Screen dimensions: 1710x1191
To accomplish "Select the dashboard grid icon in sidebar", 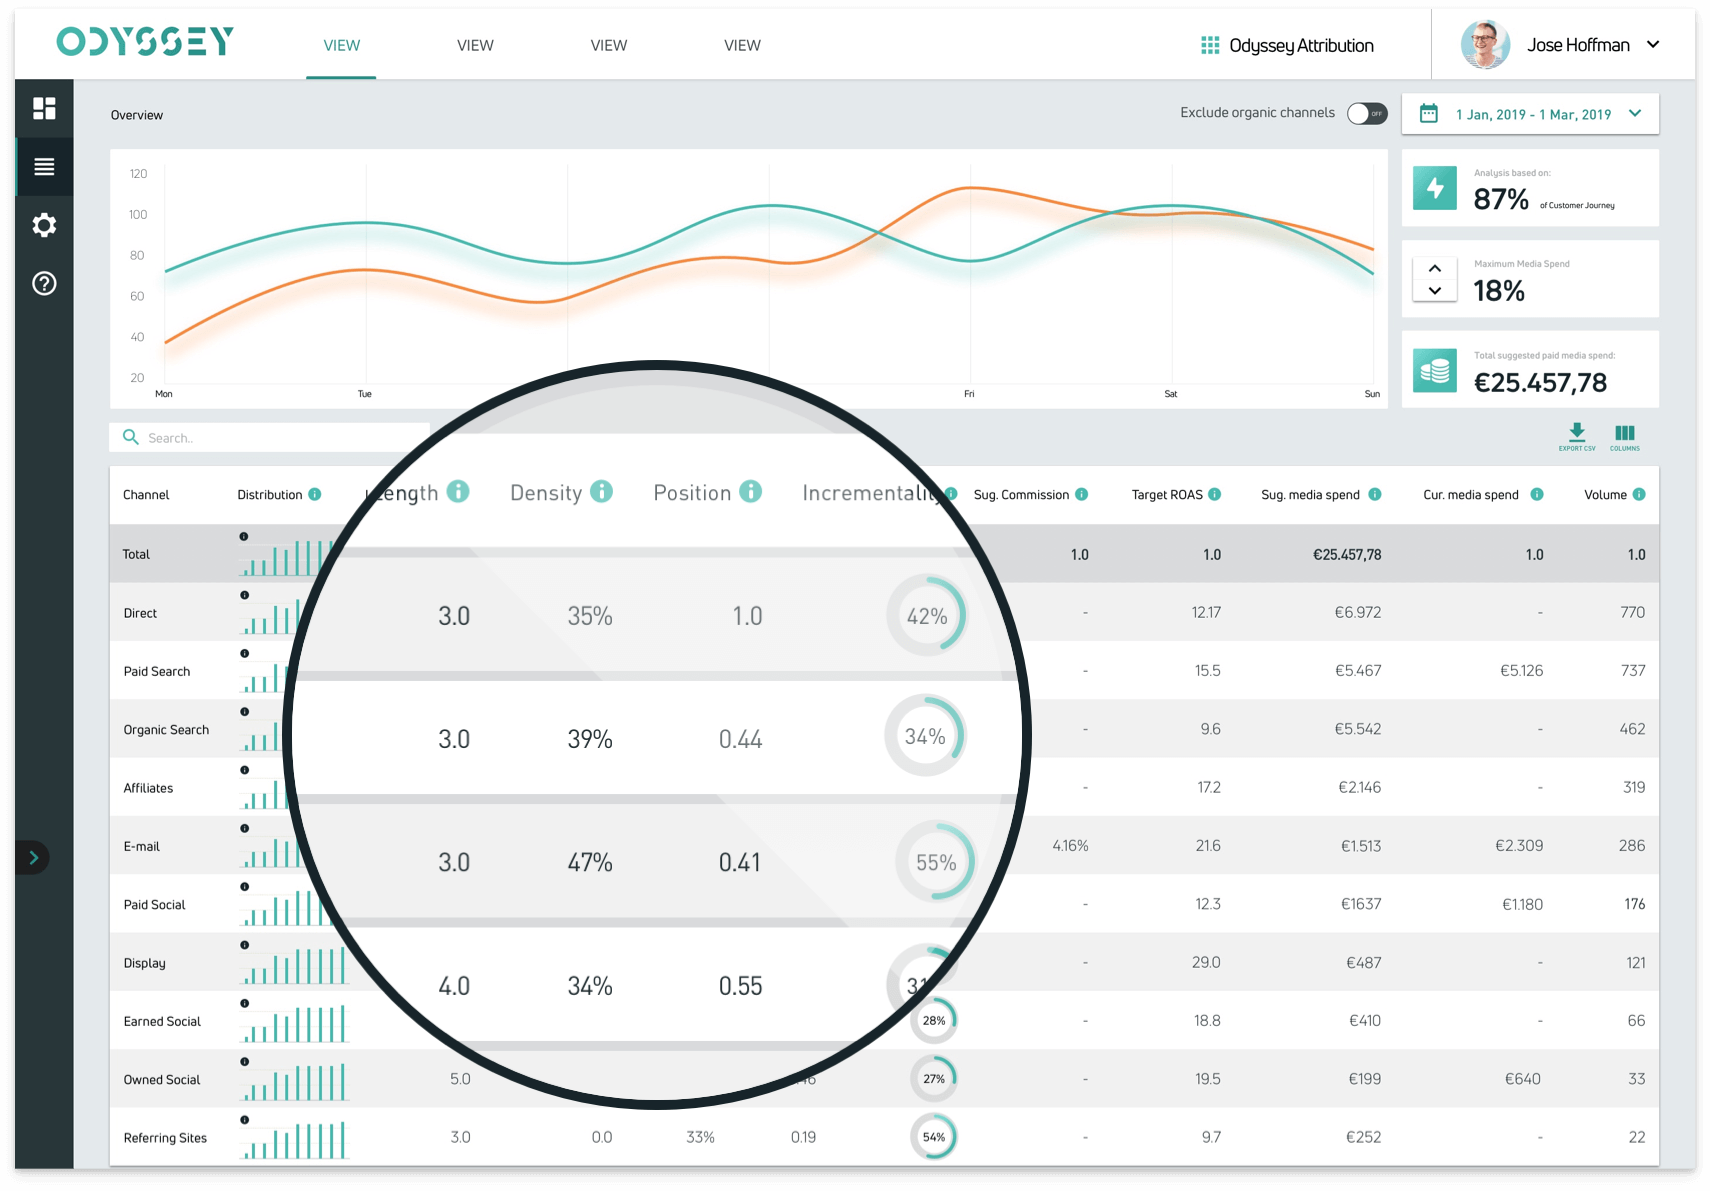I will click(43, 108).
